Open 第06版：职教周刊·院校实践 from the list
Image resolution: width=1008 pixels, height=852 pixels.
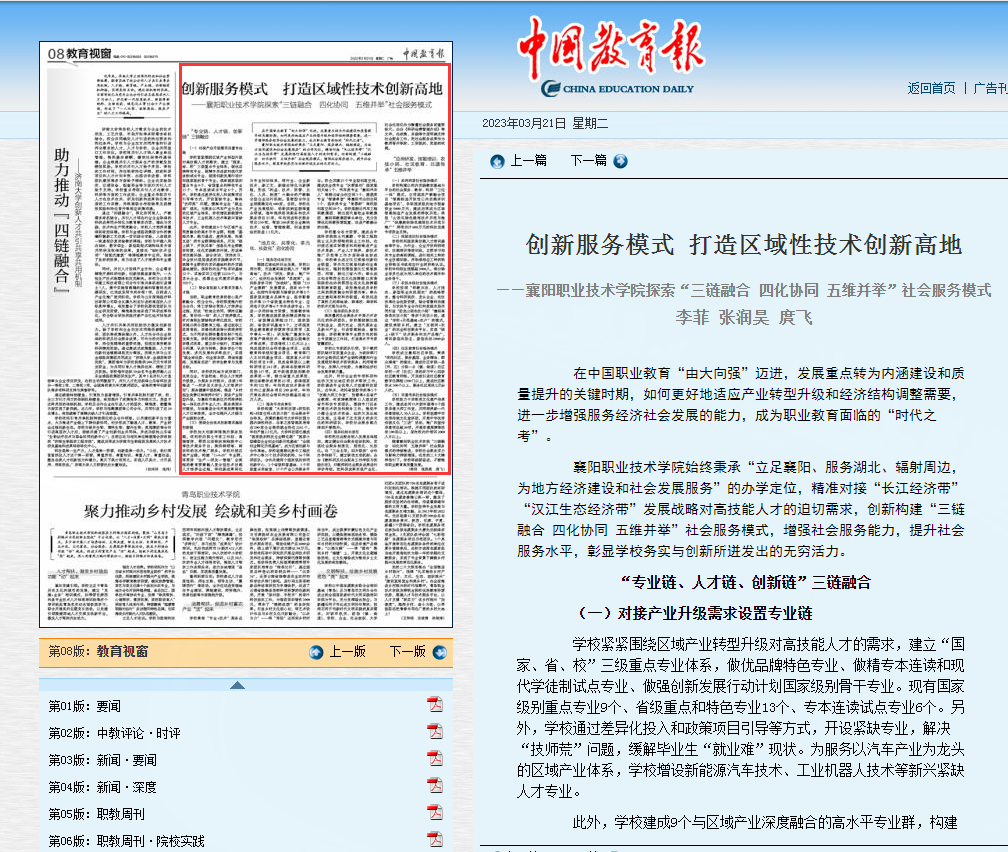pyautogui.click(x=127, y=841)
